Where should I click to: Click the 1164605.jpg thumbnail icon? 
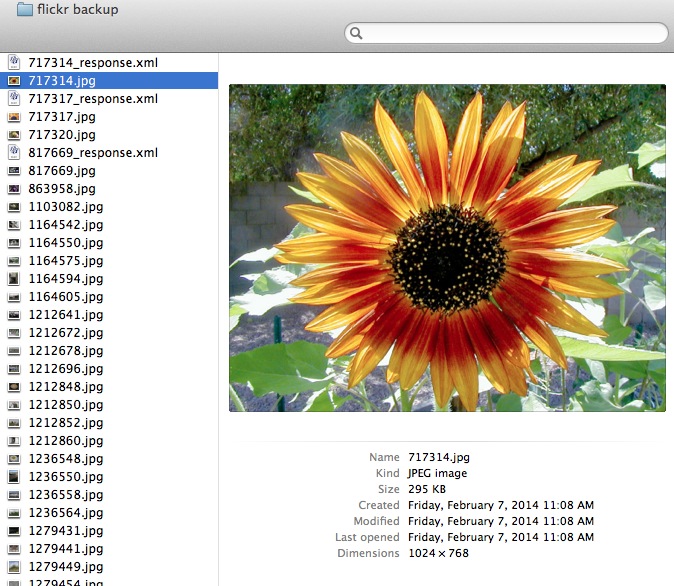(14, 297)
